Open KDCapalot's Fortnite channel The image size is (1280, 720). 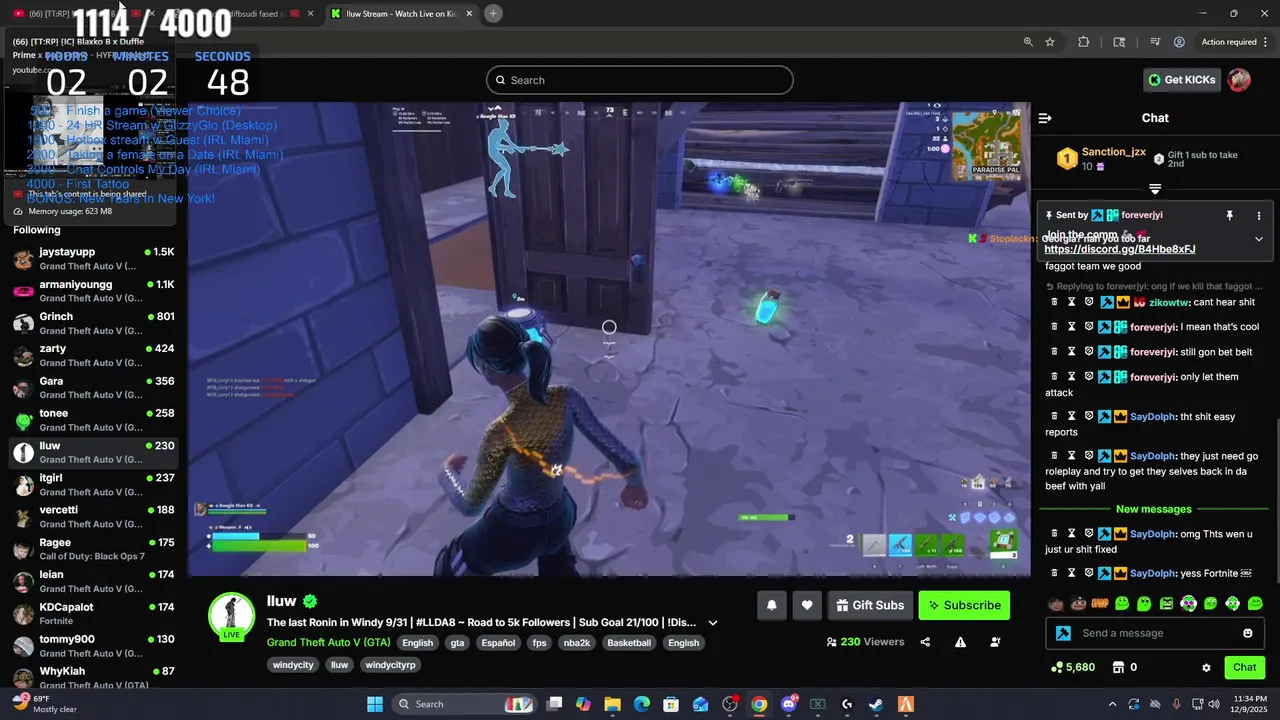(94, 613)
